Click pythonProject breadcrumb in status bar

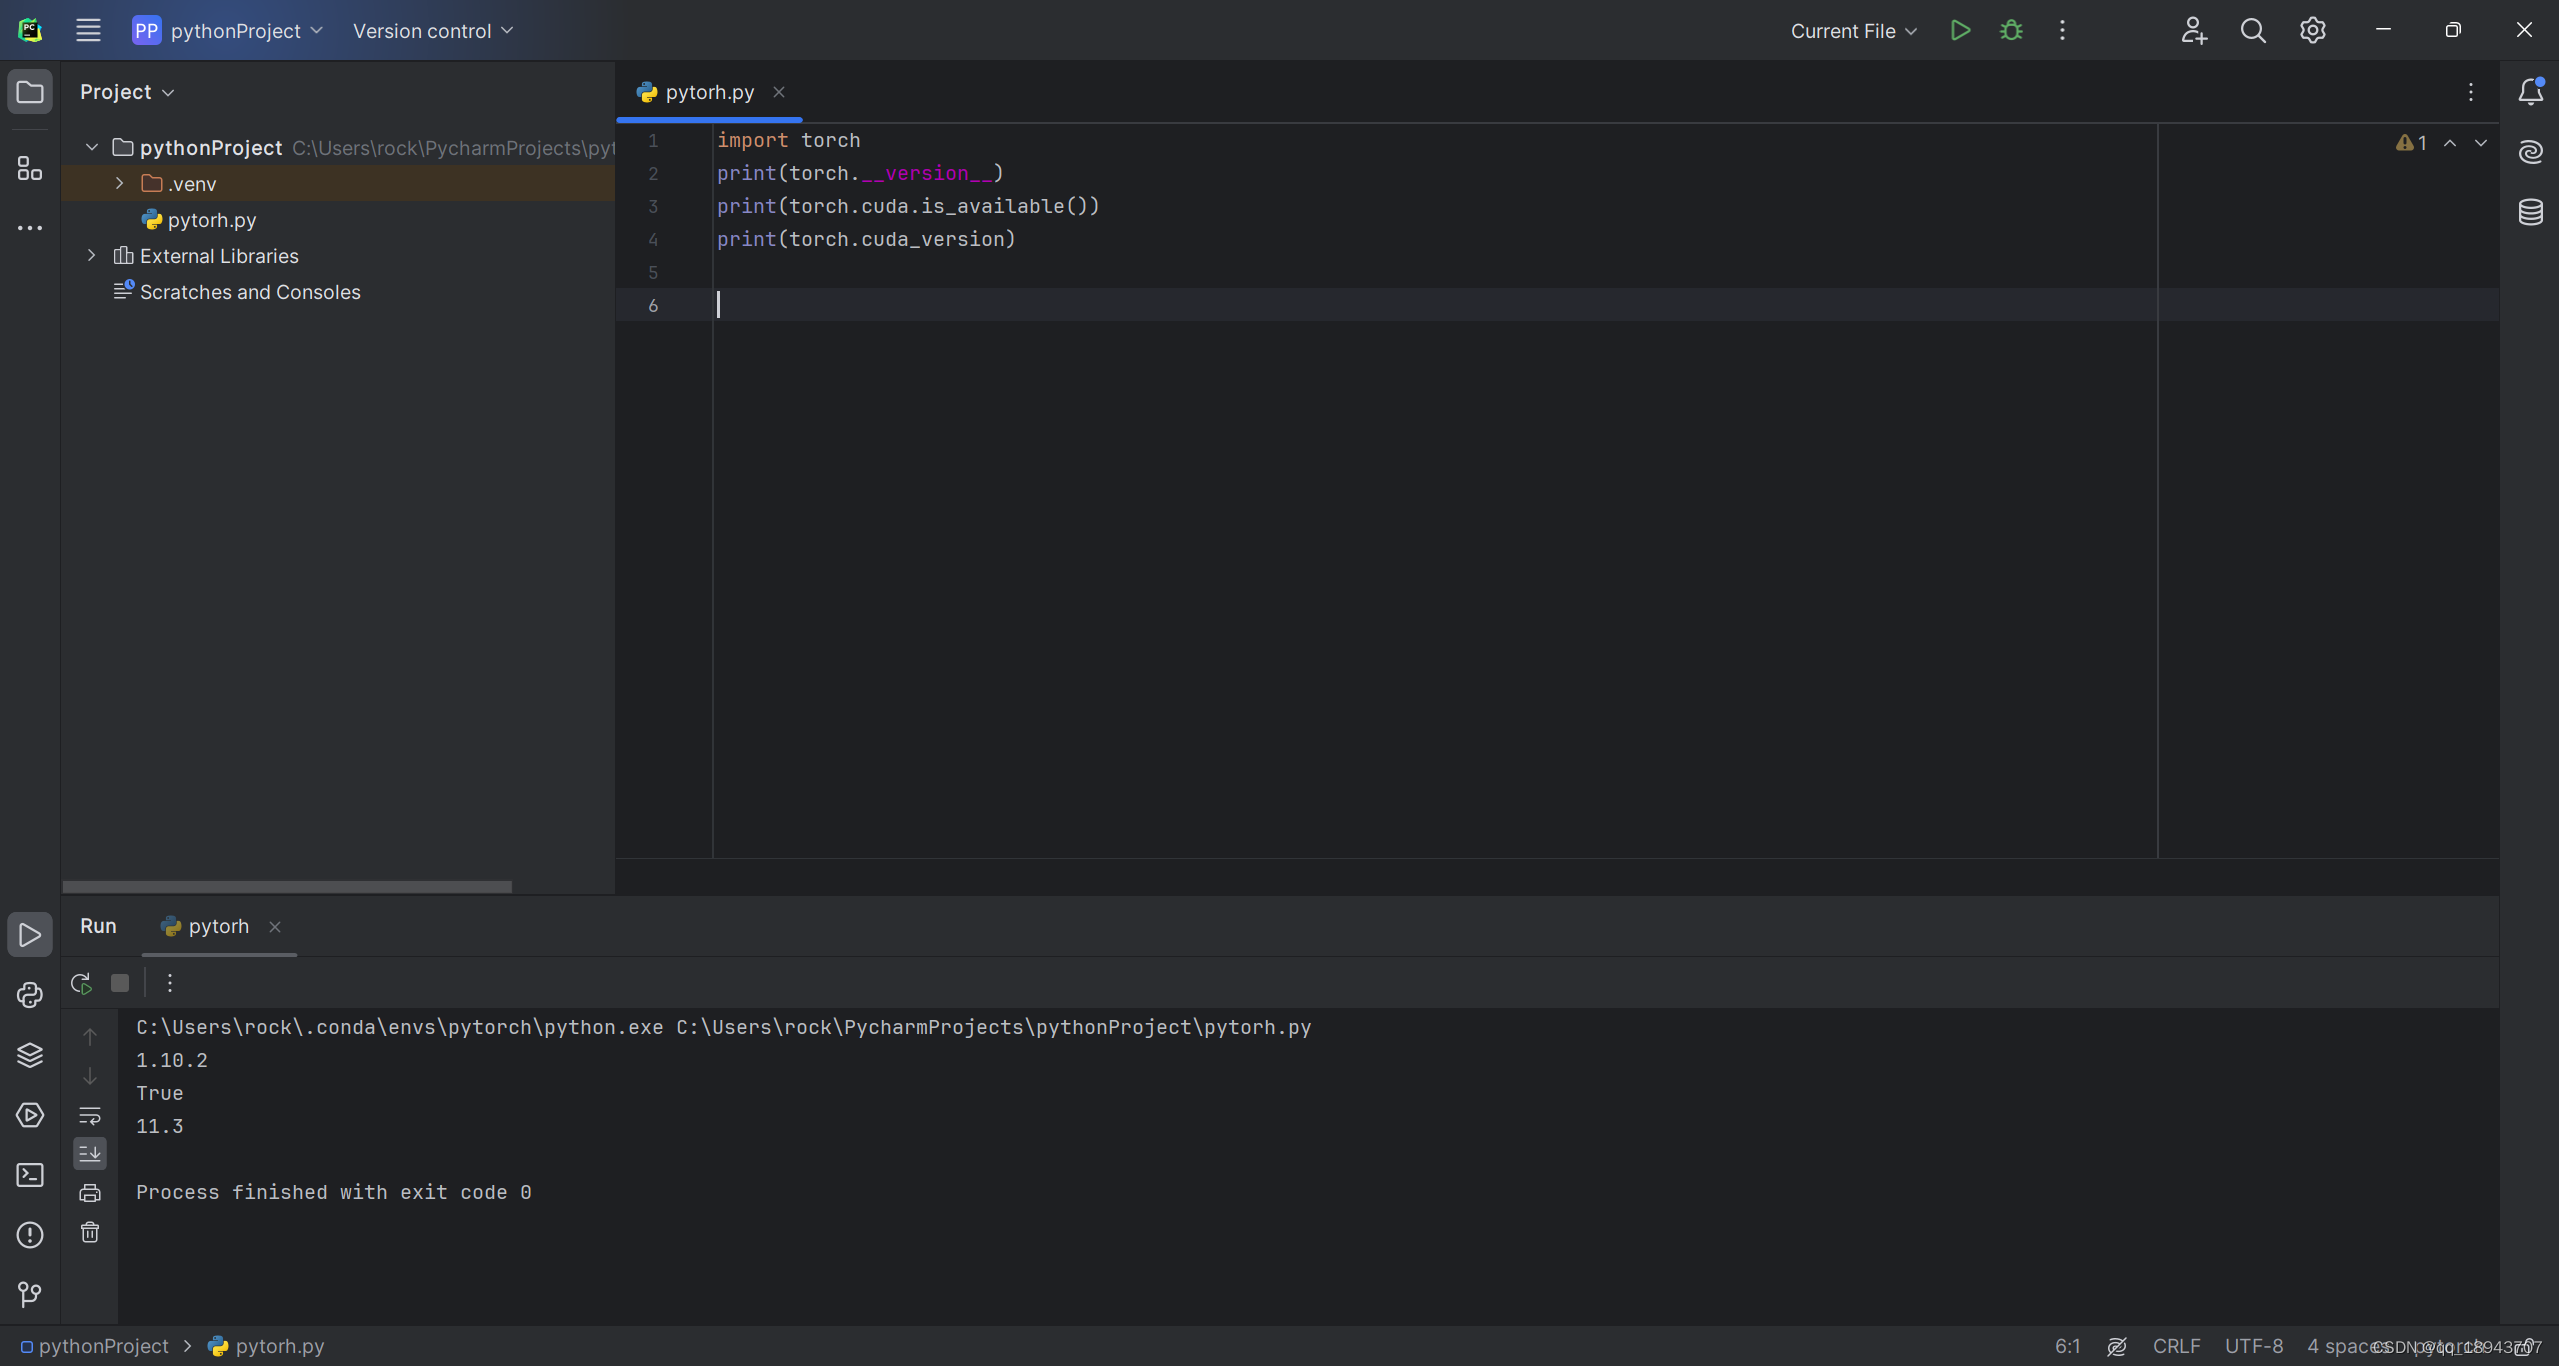point(94,1346)
